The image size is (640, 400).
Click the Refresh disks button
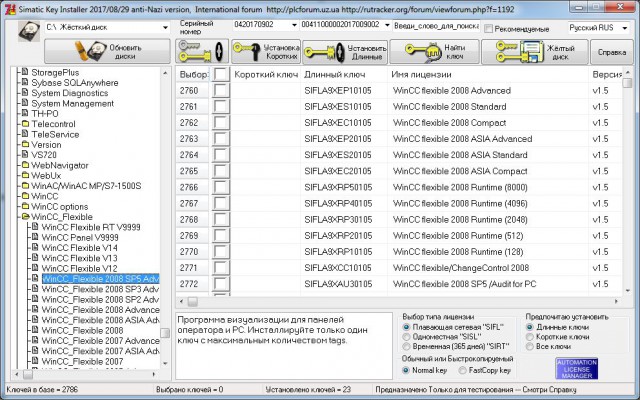(x=107, y=51)
